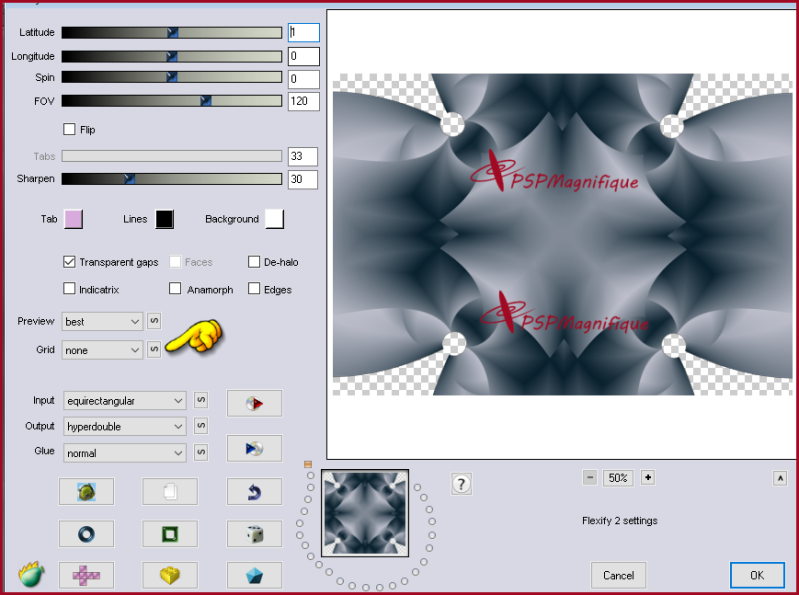Image resolution: width=799 pixels, height=595 pixels.
Task: Enable the Flip checkbox
Action: [70, 129]
